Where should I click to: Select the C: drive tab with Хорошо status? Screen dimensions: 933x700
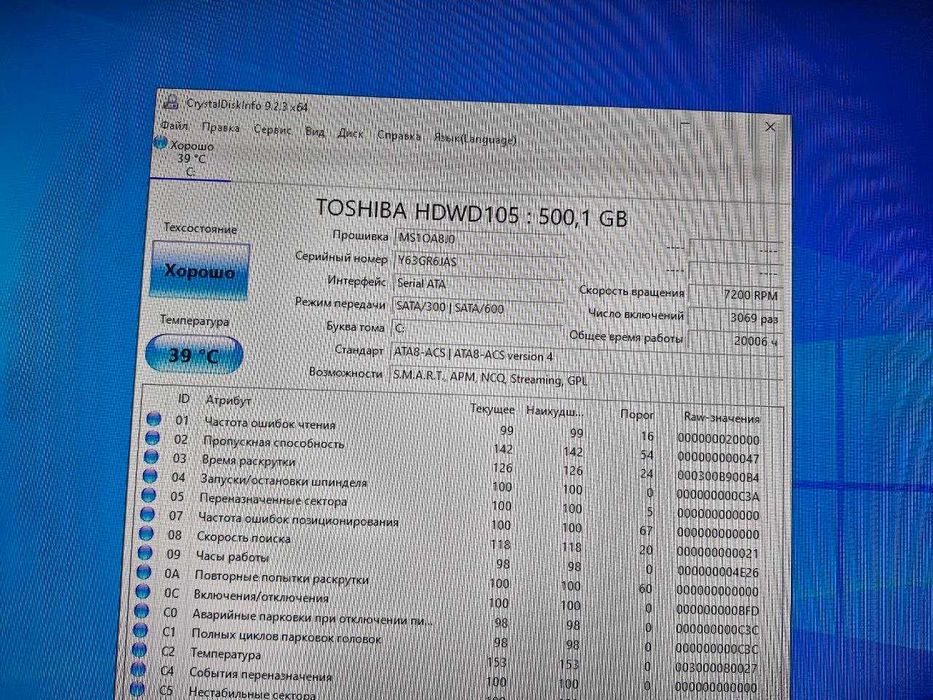tap(190, 159)
